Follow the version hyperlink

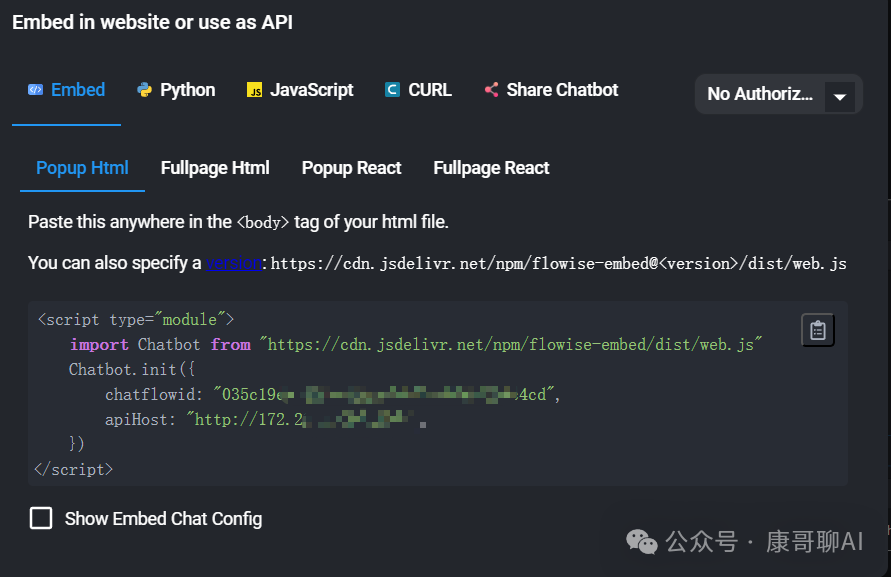point(234,263)
